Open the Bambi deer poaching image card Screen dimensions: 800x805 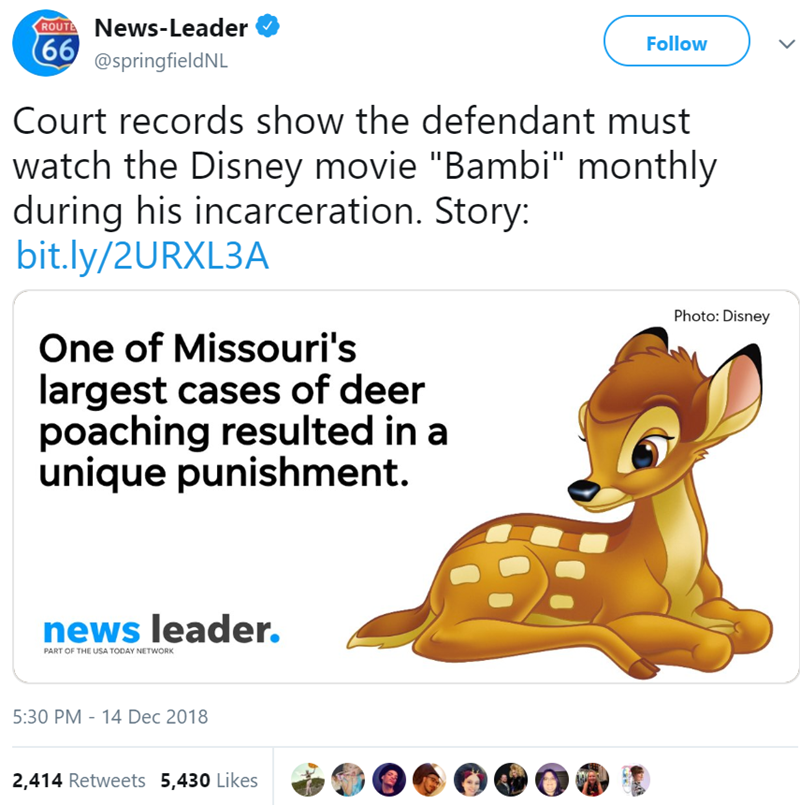[406, 487]
